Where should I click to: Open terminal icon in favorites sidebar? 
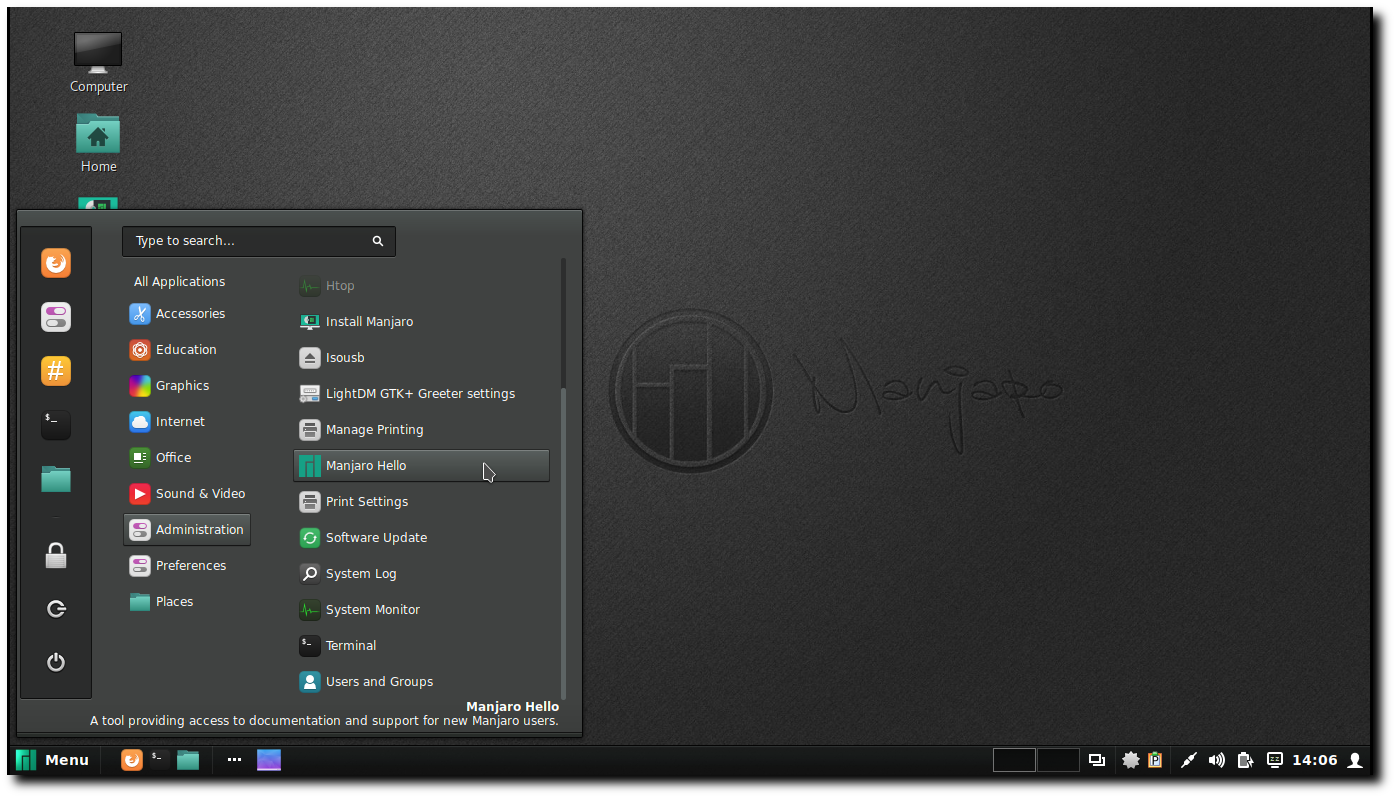(x=56, y=425)
